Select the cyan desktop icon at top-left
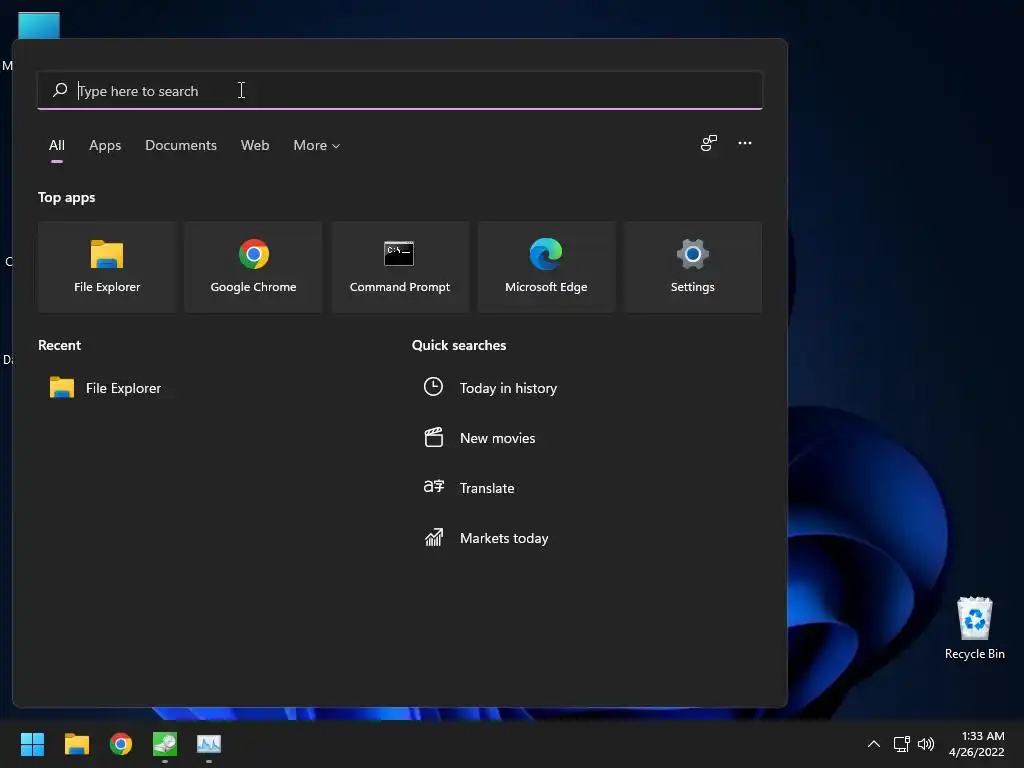Image resolution: width=1024 pixels, height=768 pixels. [x=39, y=25]
